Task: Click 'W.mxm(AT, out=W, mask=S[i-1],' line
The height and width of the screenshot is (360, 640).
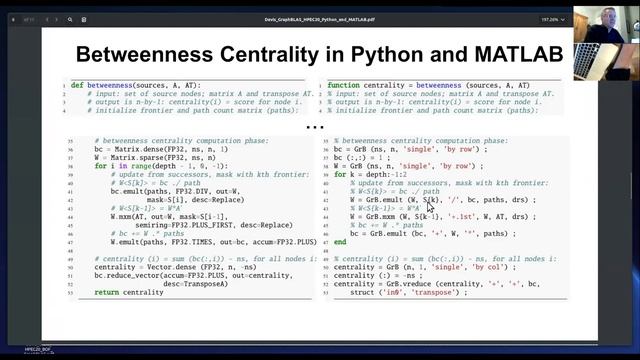Action: 169,217
